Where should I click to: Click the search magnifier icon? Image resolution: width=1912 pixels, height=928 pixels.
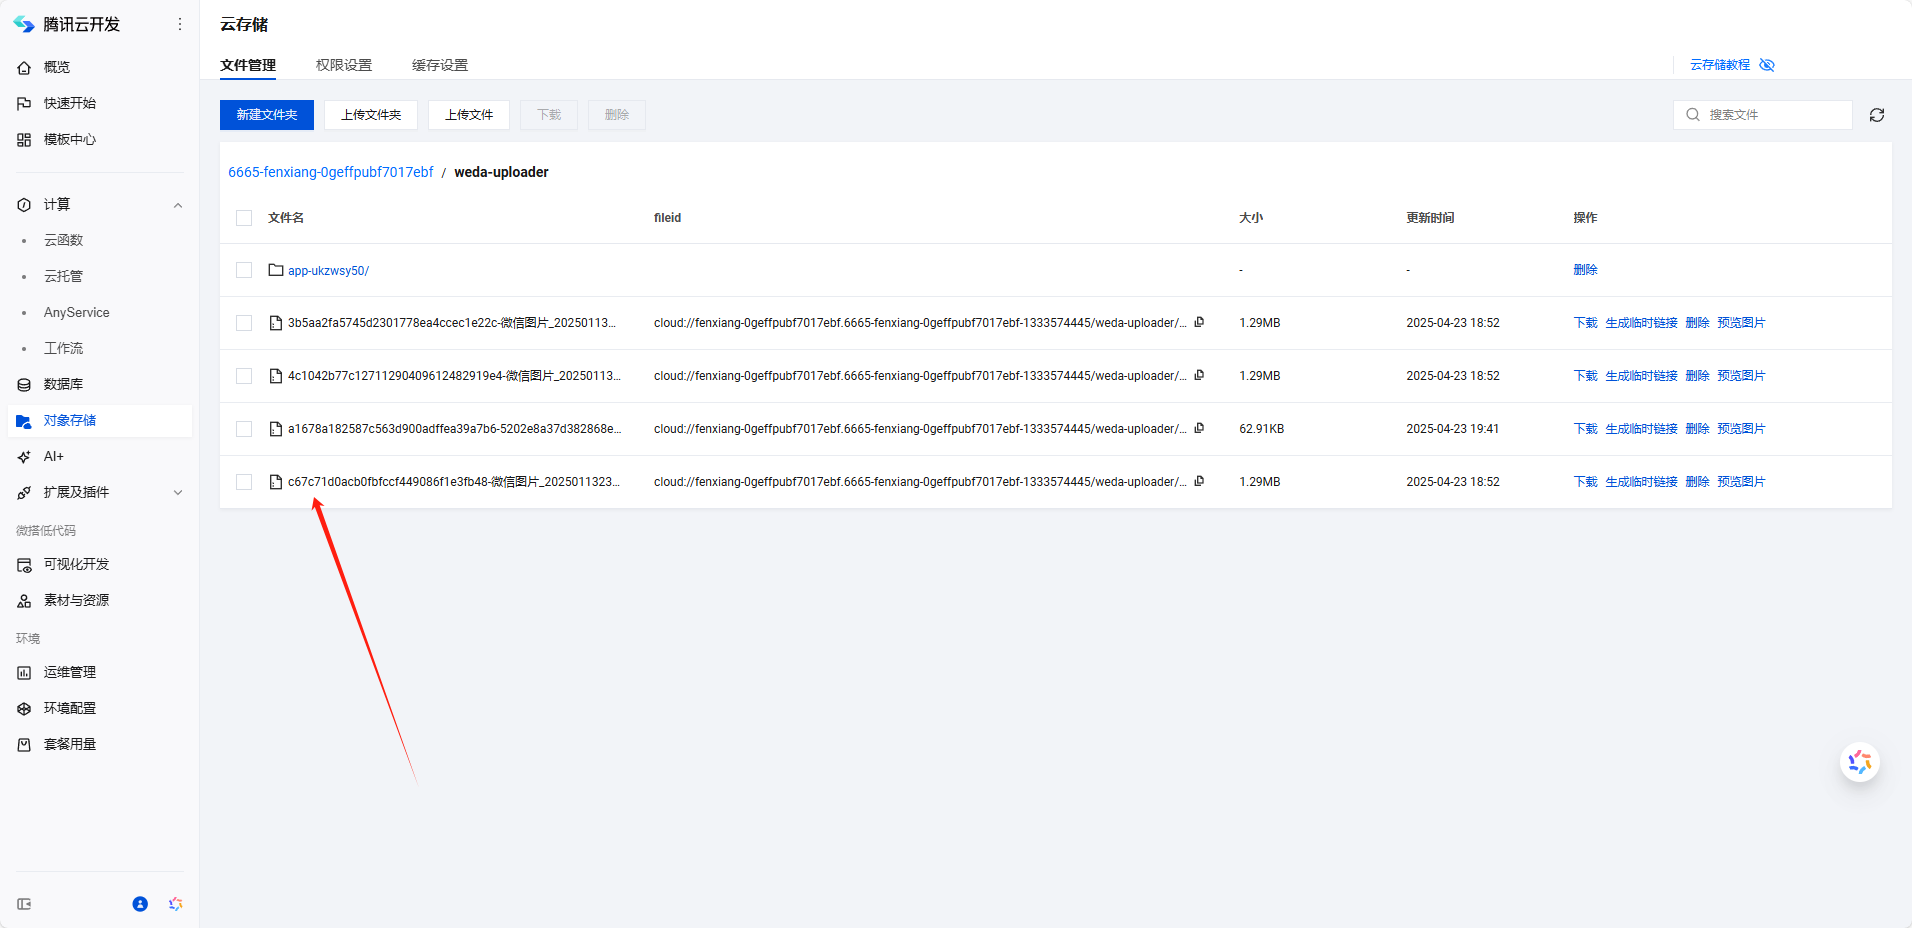coord(1693,115)
